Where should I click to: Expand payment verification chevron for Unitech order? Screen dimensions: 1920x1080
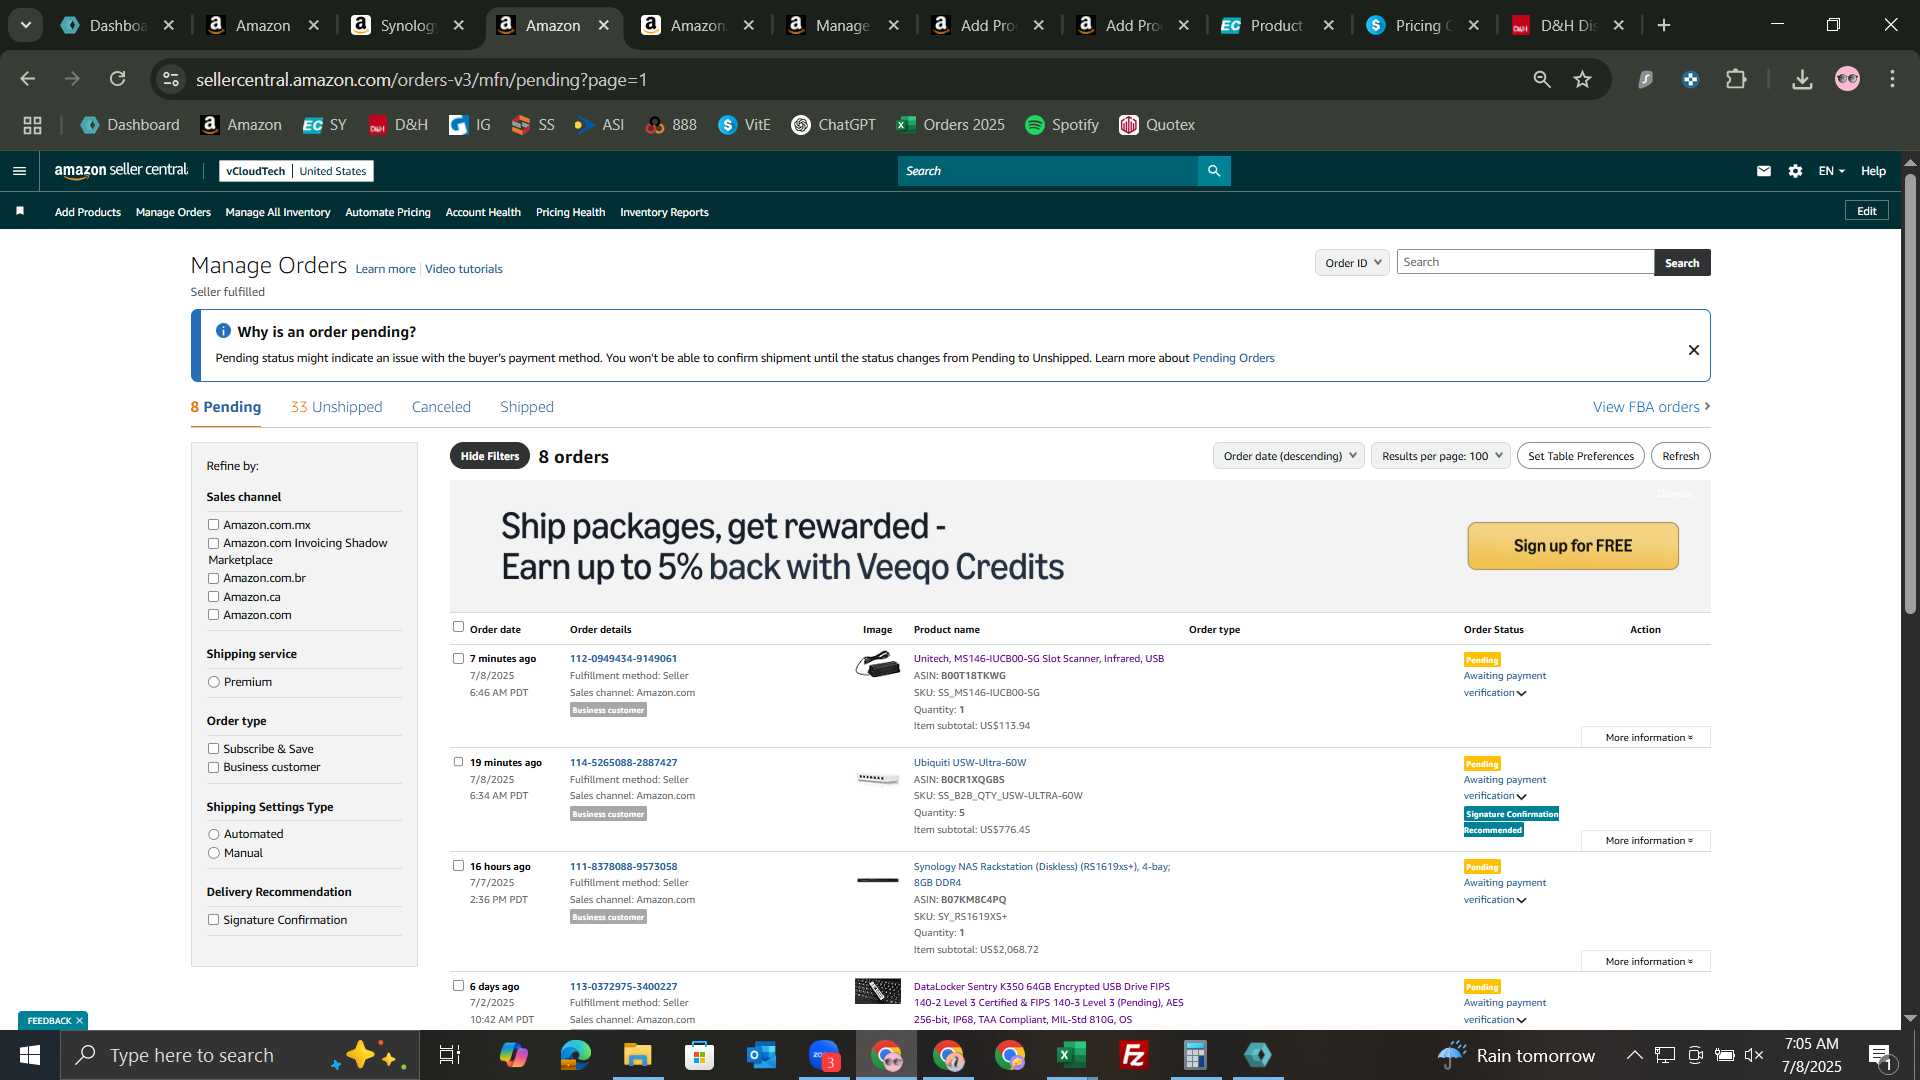(x=1522, y=693)
